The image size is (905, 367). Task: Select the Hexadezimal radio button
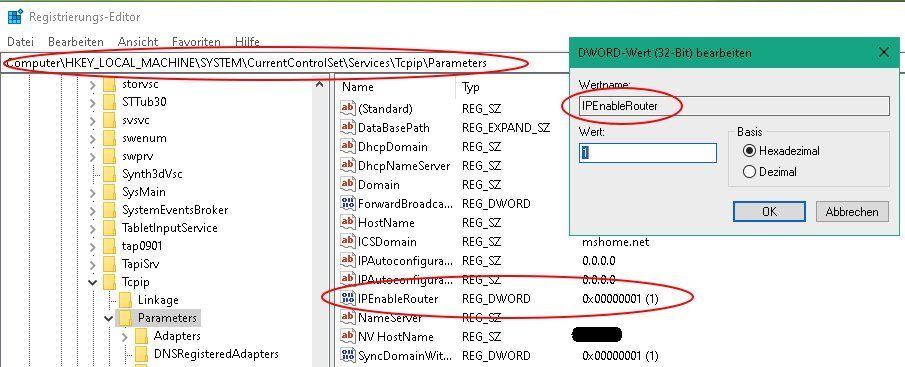(x=750, y=151)
